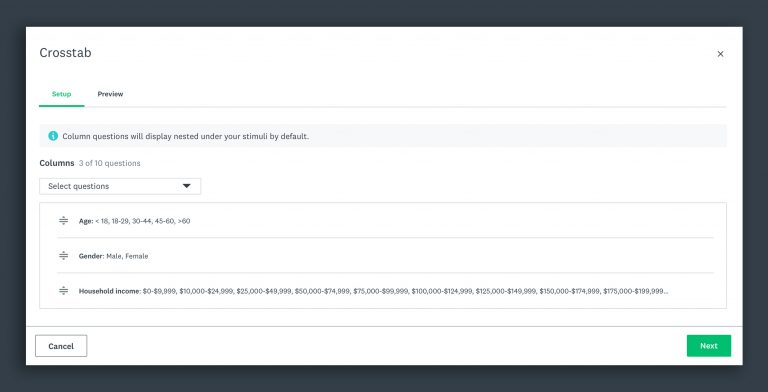This screenshot has width=768, height=392.
Task: Select the Age column question row
Action: (x=385, y=220)
